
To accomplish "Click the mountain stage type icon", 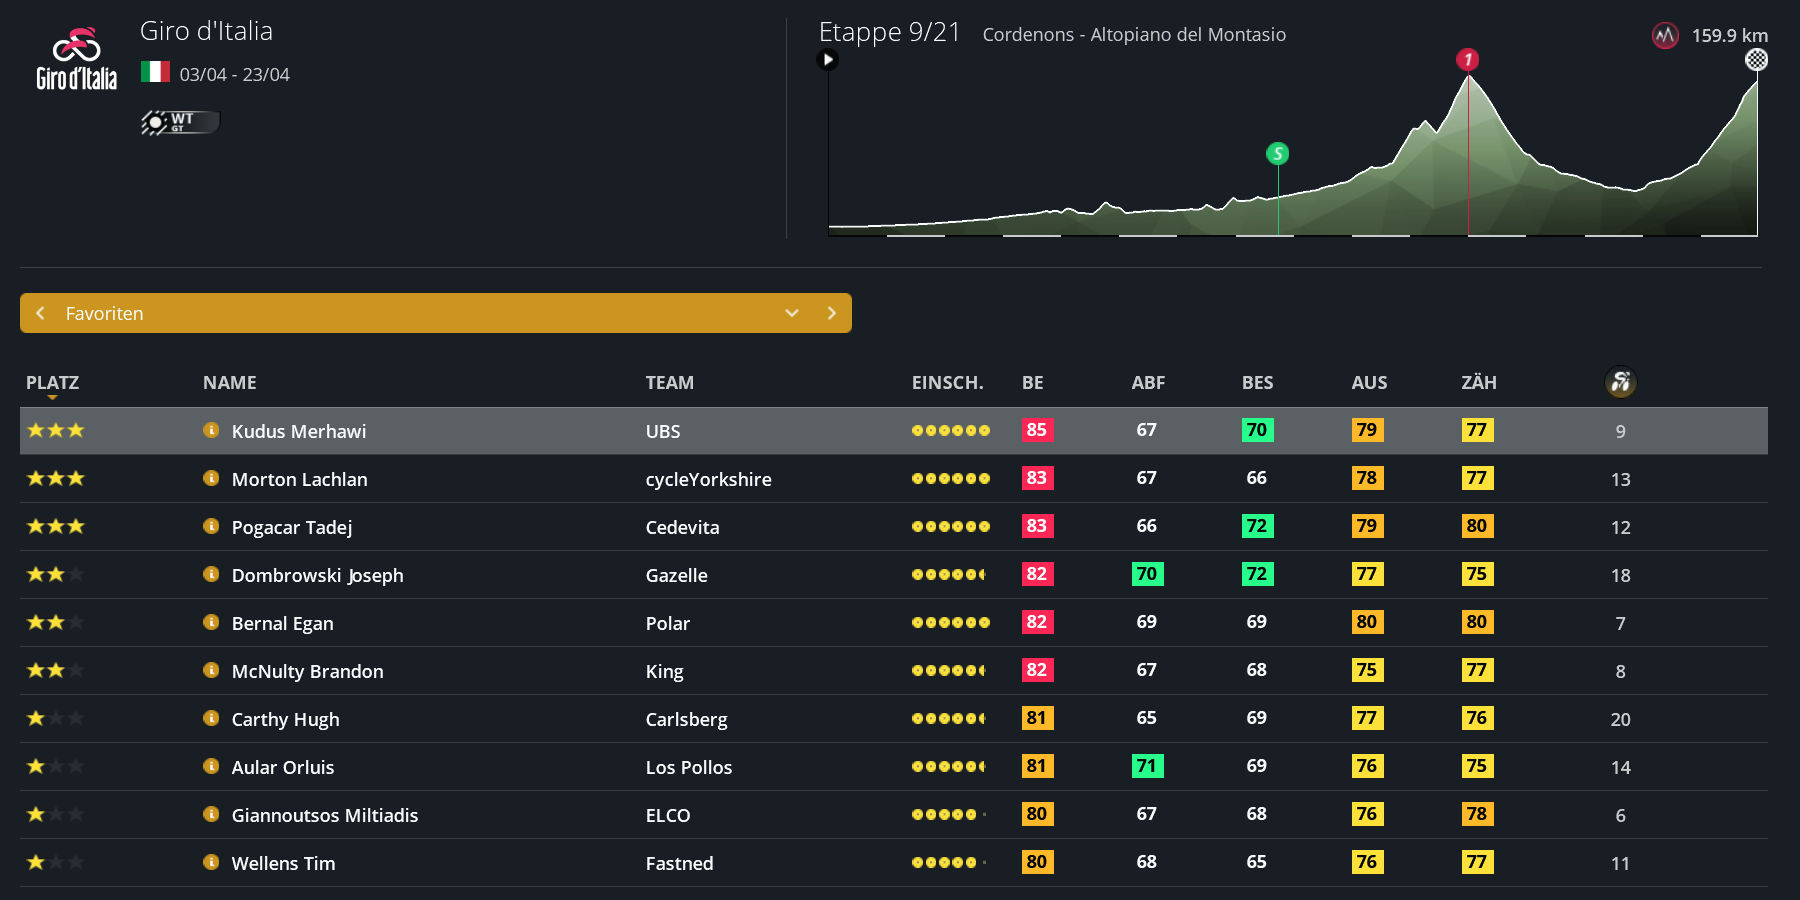I will [x=1664, y=36].
